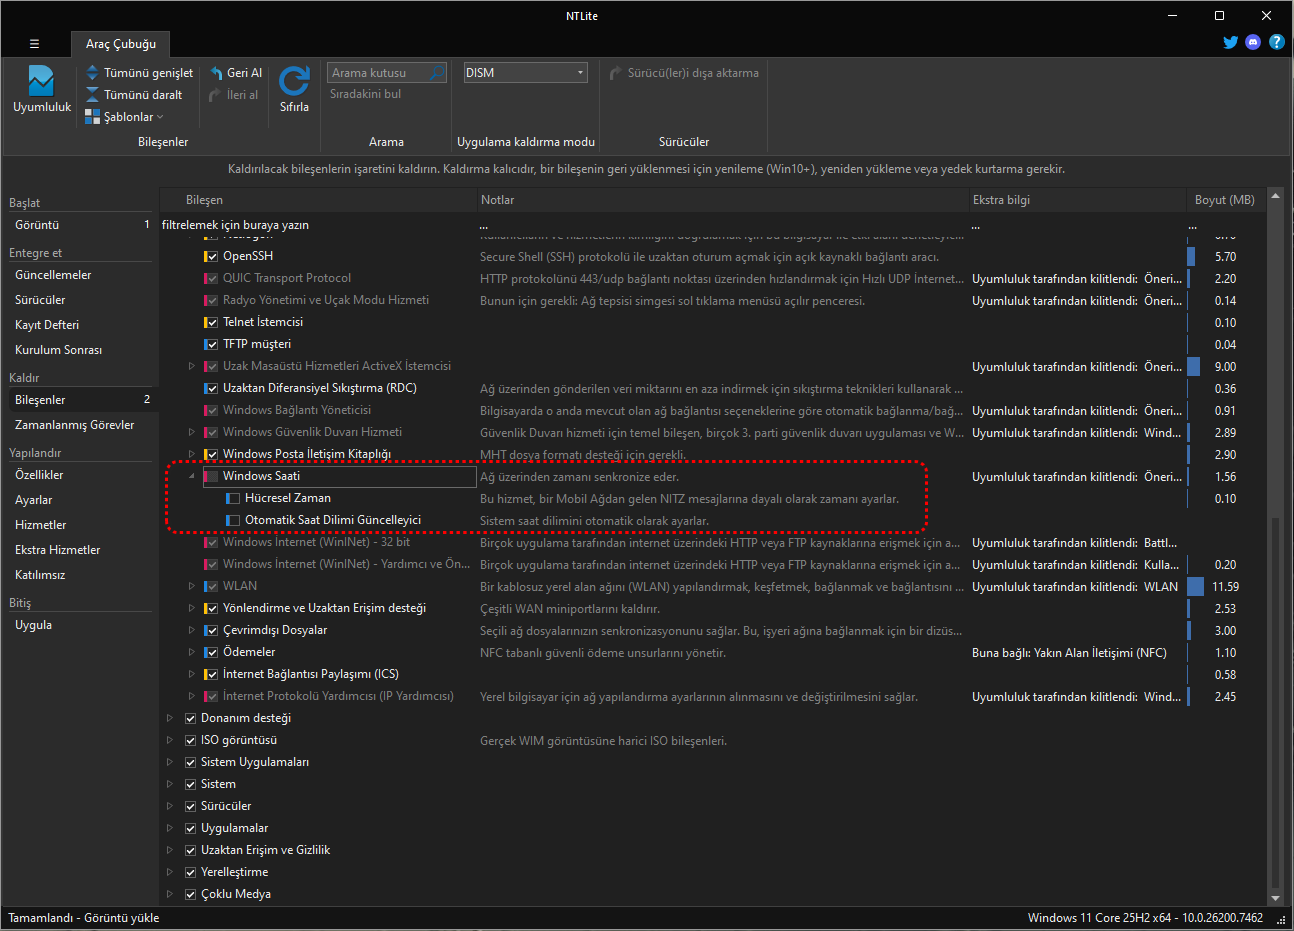Click Uygula in the sidebar

pyautogui.click(x=80, y=625)
